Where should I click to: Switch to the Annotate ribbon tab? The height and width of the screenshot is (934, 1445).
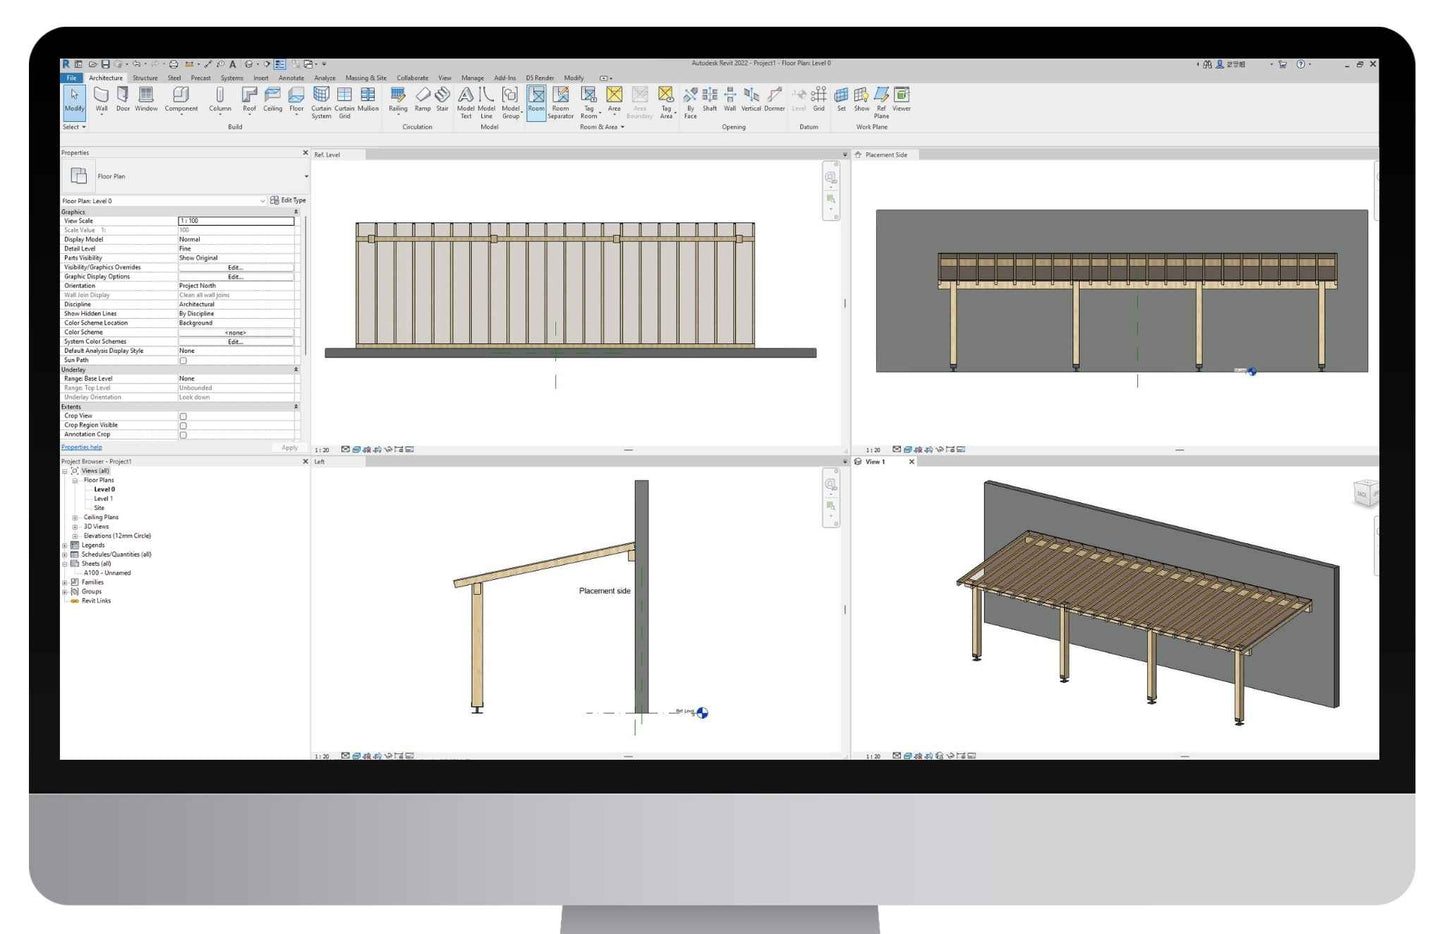(x=291, y=78)
